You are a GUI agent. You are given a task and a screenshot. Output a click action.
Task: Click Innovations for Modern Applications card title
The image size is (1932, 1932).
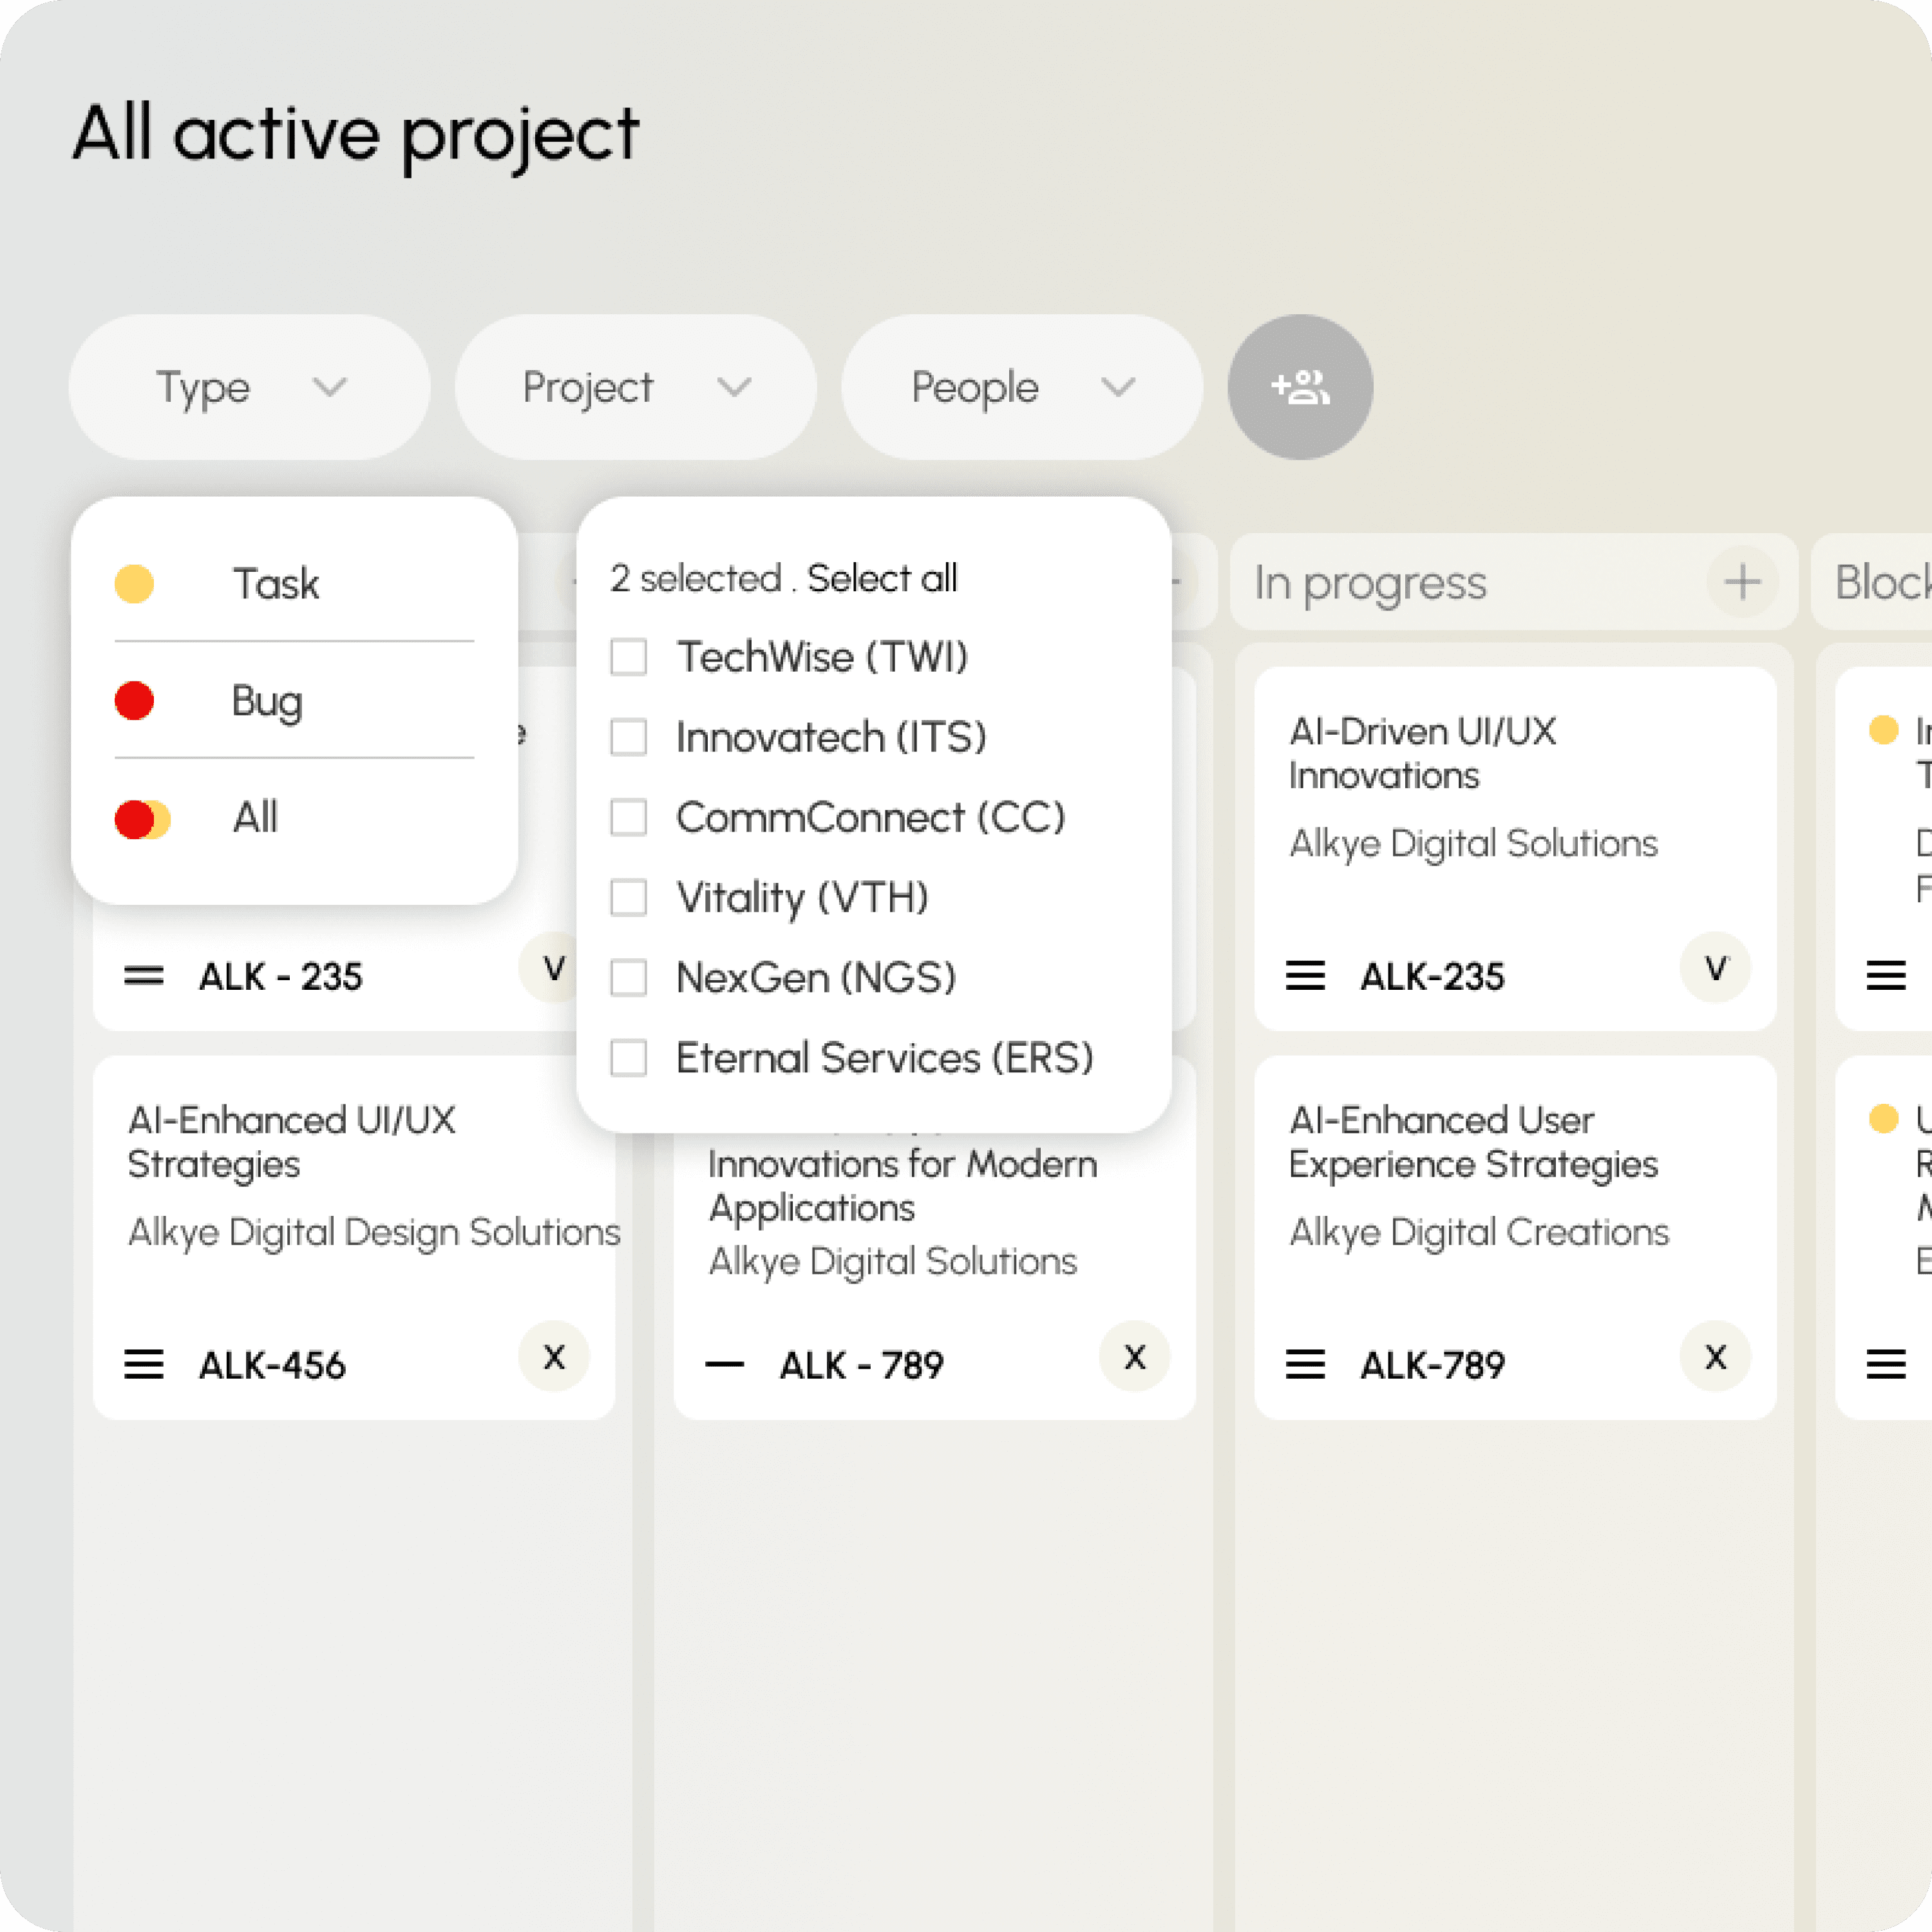tap(902, 1185)
